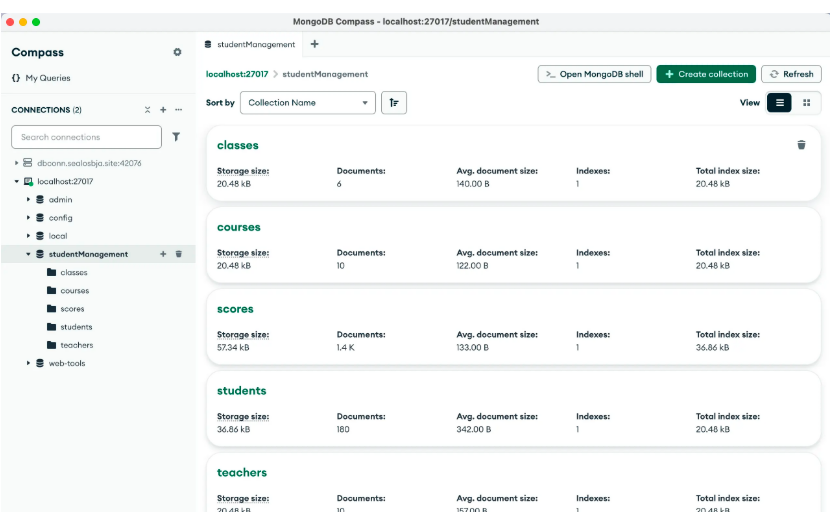Screen dimensions: 830x512
Task: Select web-tools database in sidebar
Action: (x=67, y=363)
